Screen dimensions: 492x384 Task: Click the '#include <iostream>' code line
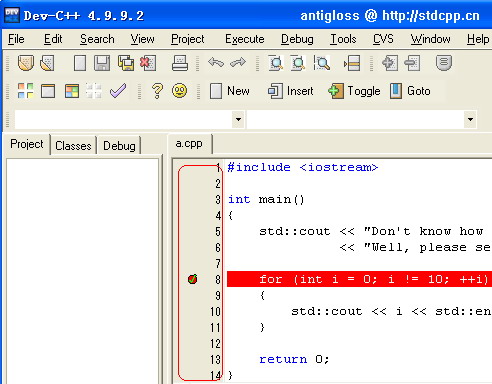tap(303, 167)
